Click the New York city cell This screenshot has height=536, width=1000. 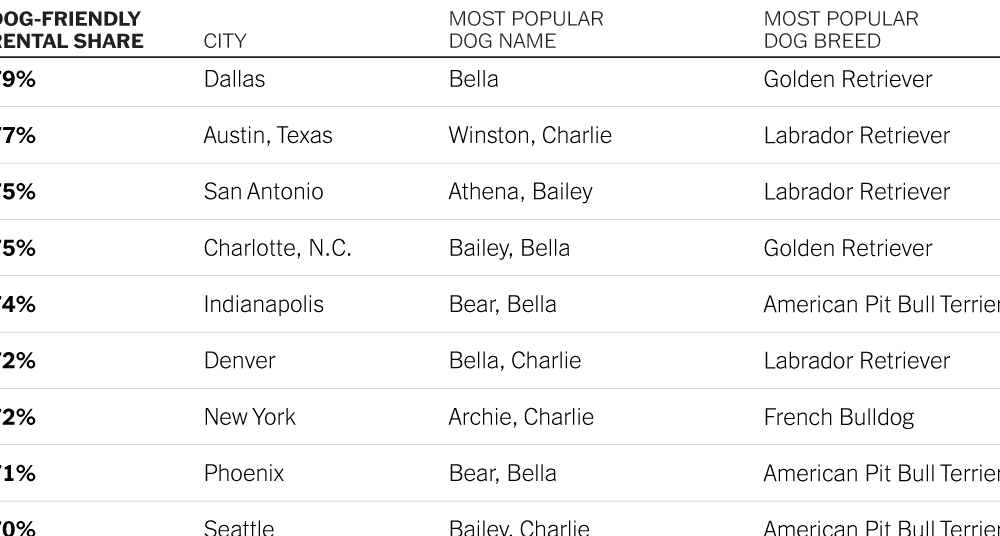pos(249,417)
